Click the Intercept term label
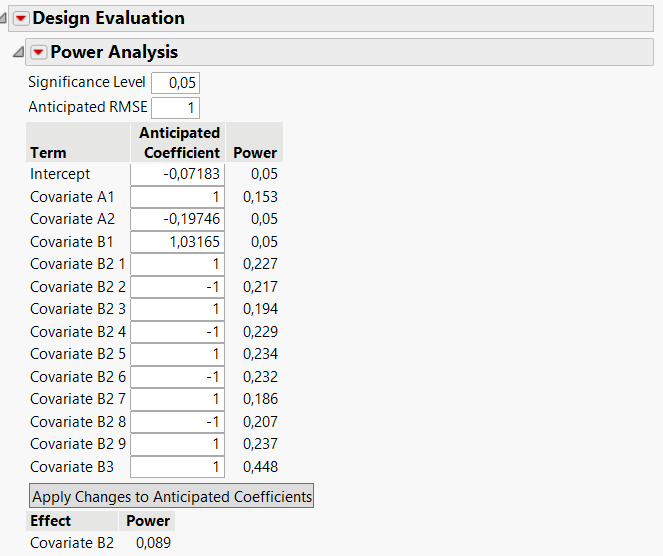The image size is (663, 556). (60, 174)
